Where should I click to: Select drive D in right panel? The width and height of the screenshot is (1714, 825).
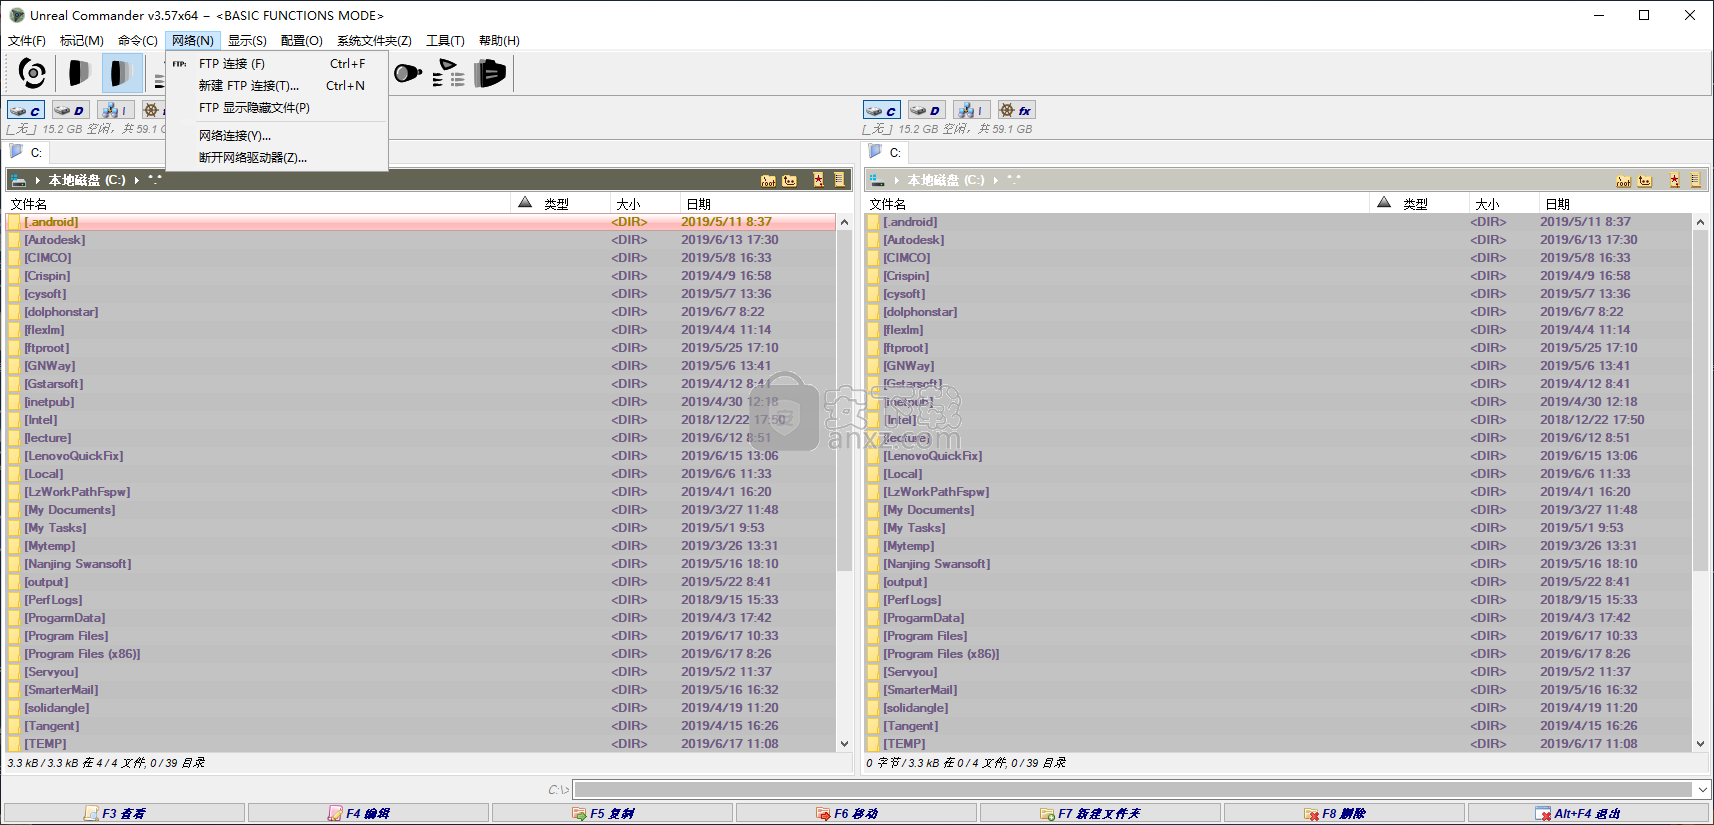coord(926,110)
